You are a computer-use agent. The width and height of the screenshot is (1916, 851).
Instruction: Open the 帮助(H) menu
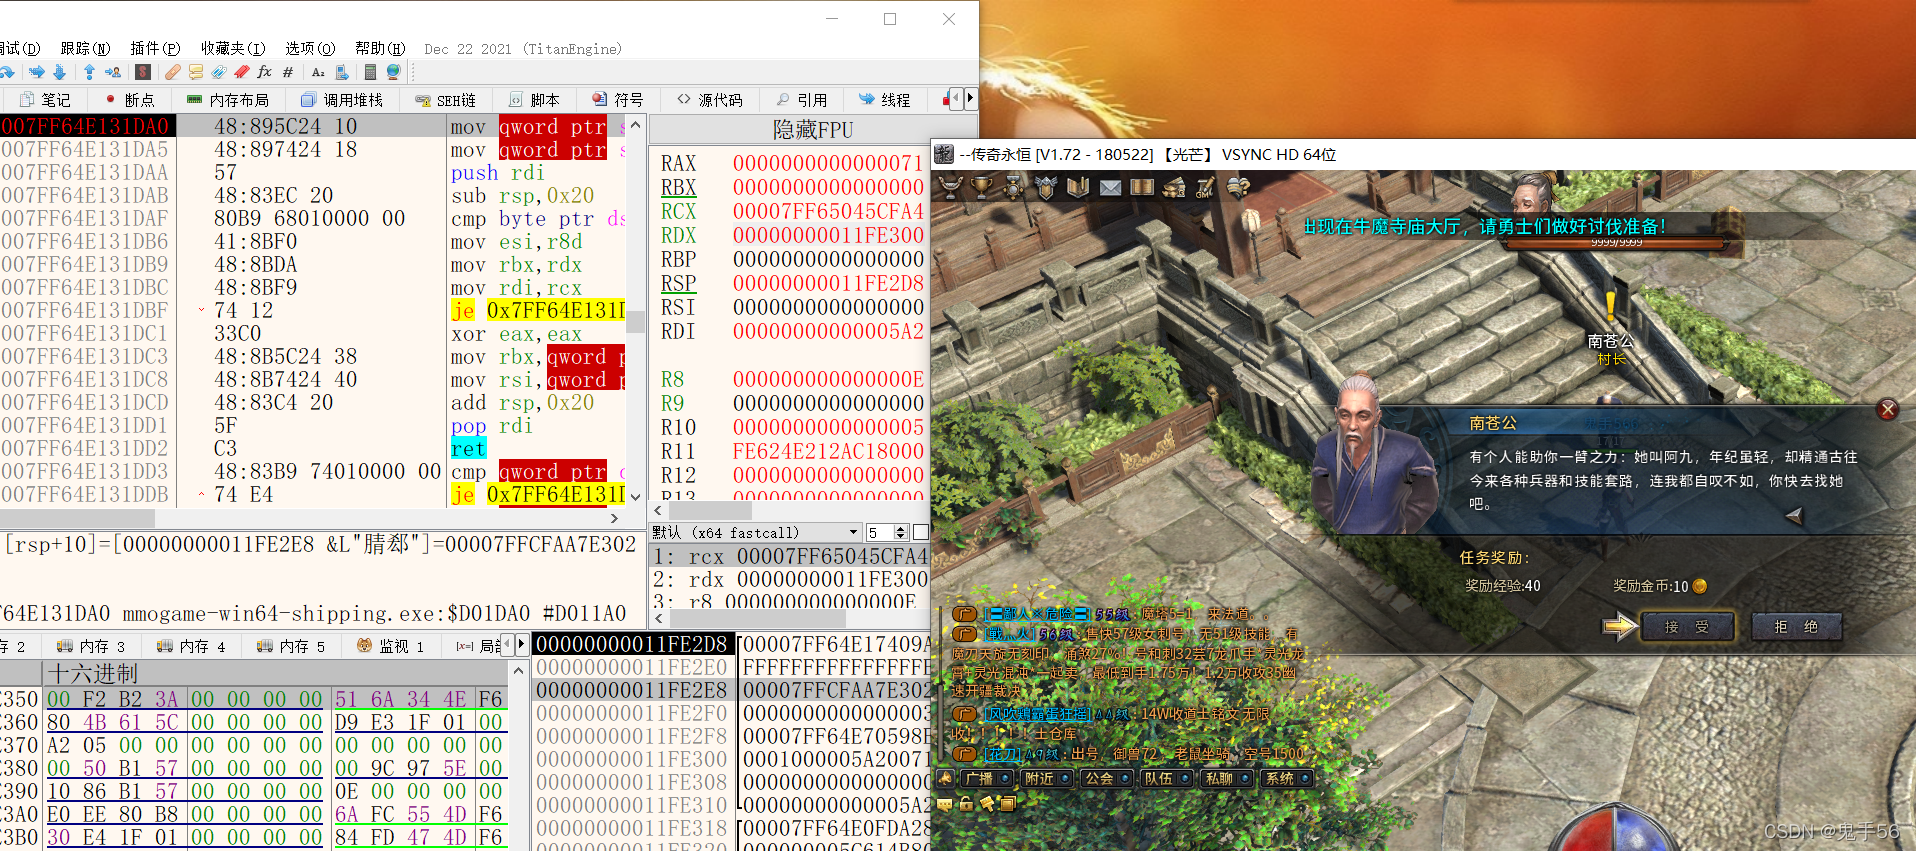pyautogui.click(x=380, y=48)
